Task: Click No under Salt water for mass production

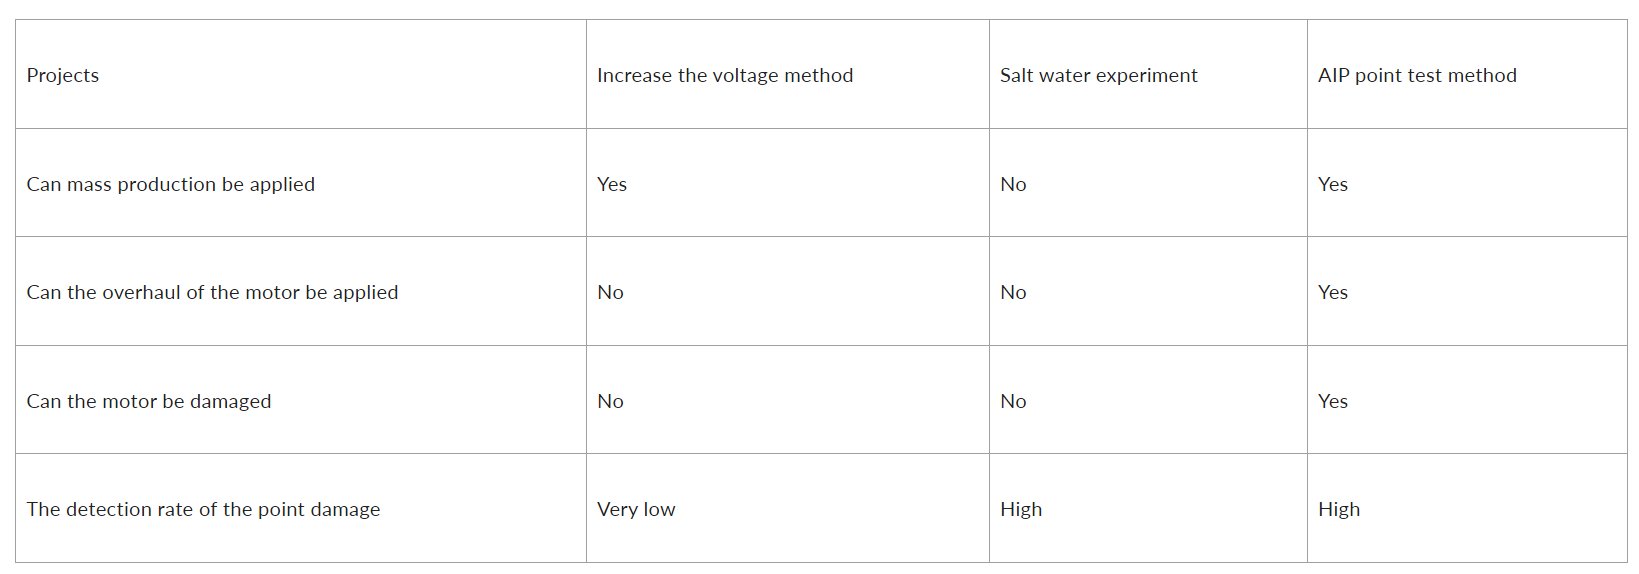Action: (x=1013, y=184)
